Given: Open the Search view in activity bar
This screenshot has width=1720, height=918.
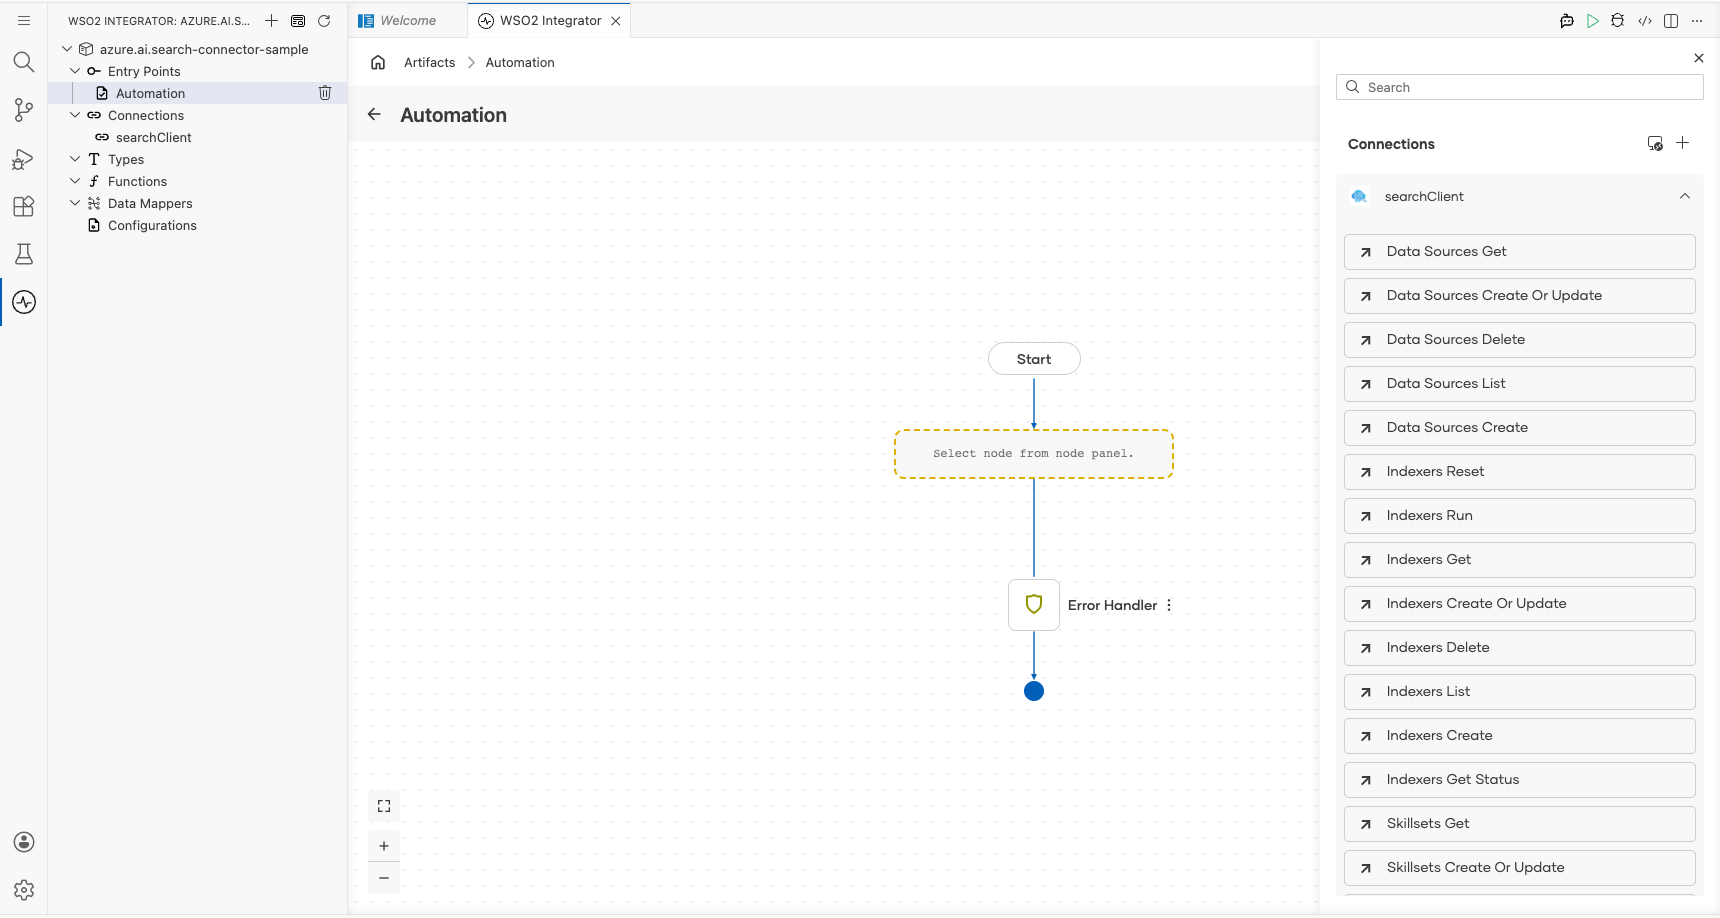Looking at the screenshot, I should coord(24,62).
